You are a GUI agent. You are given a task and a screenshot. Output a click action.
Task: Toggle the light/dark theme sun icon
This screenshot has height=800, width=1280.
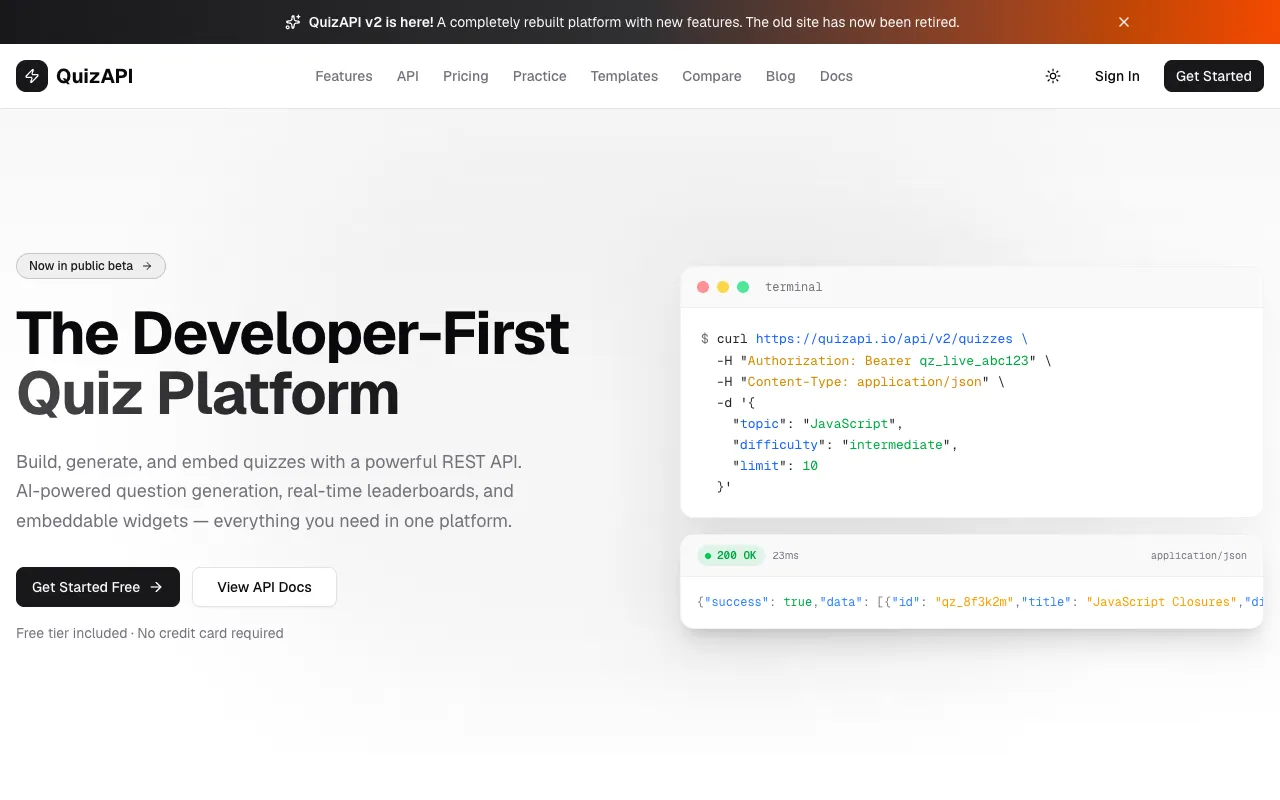click(1053, 76)
